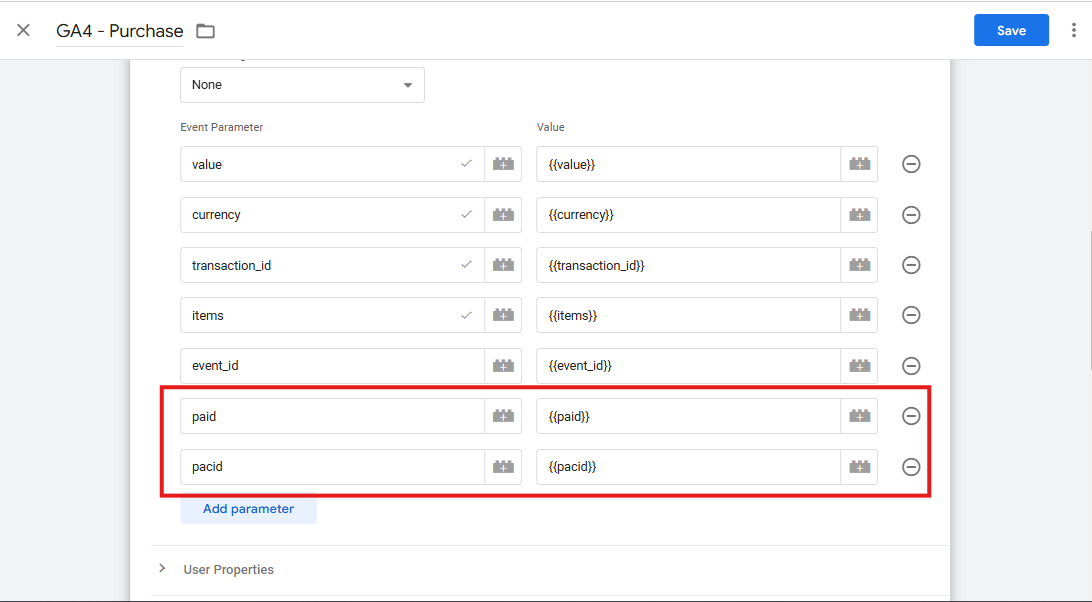
Task: Remove the currency parameter row
Action: coord(911,215)
